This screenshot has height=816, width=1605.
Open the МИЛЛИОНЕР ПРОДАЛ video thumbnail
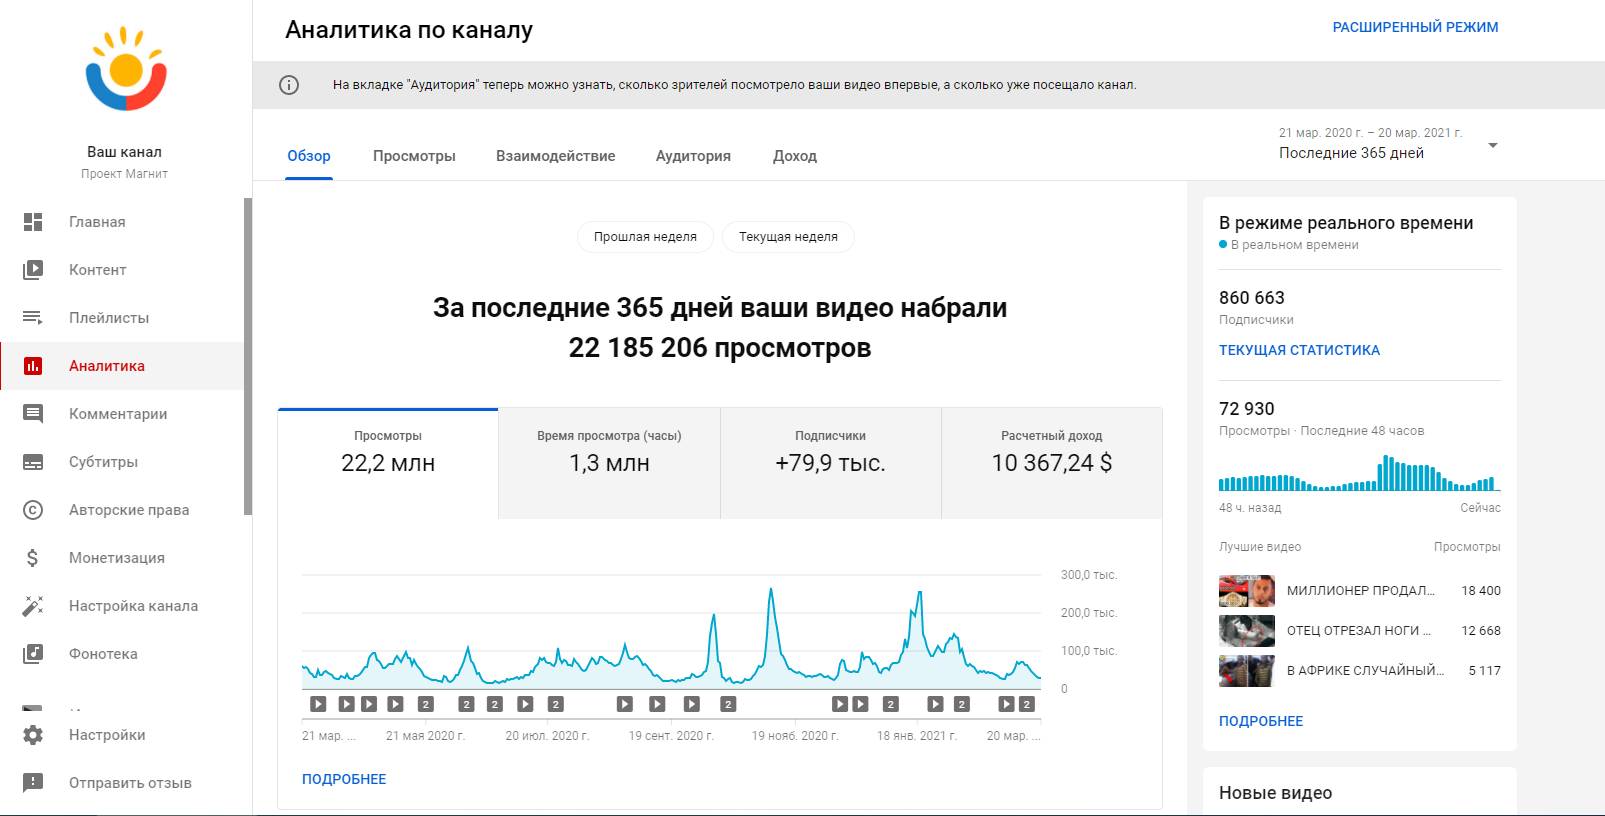click(x=1246, y=591)
